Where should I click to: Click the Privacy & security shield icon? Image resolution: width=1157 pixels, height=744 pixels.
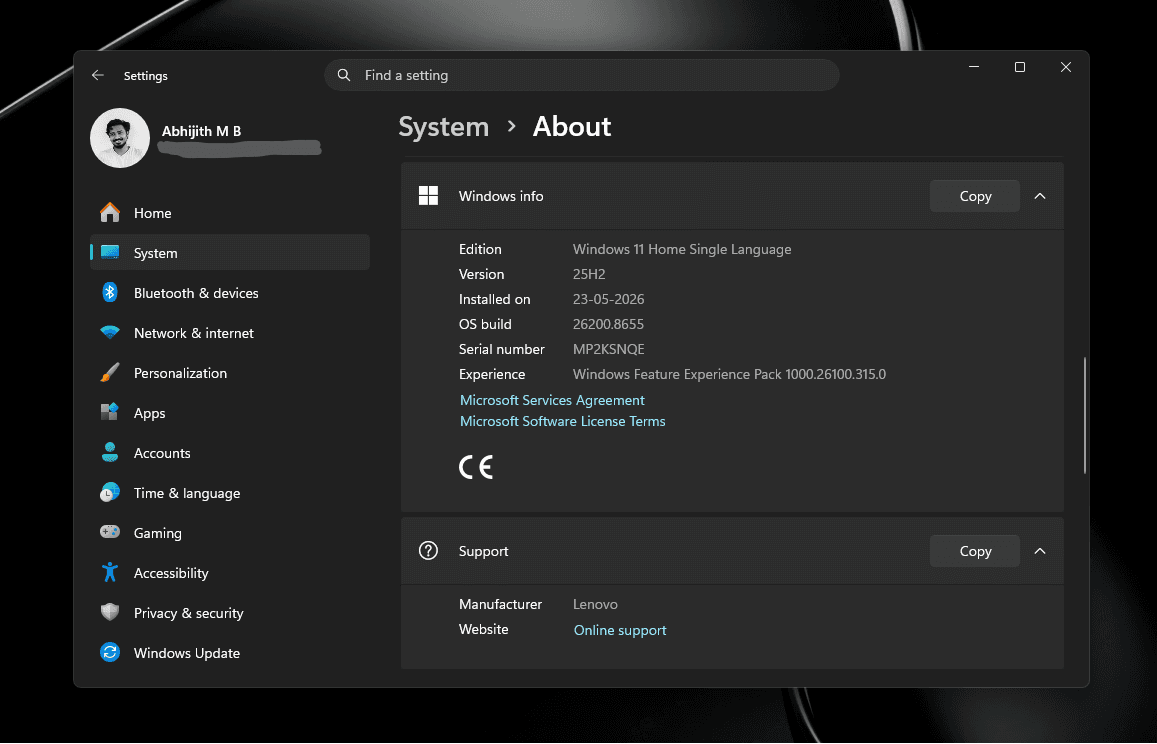(x=110, y=612)
